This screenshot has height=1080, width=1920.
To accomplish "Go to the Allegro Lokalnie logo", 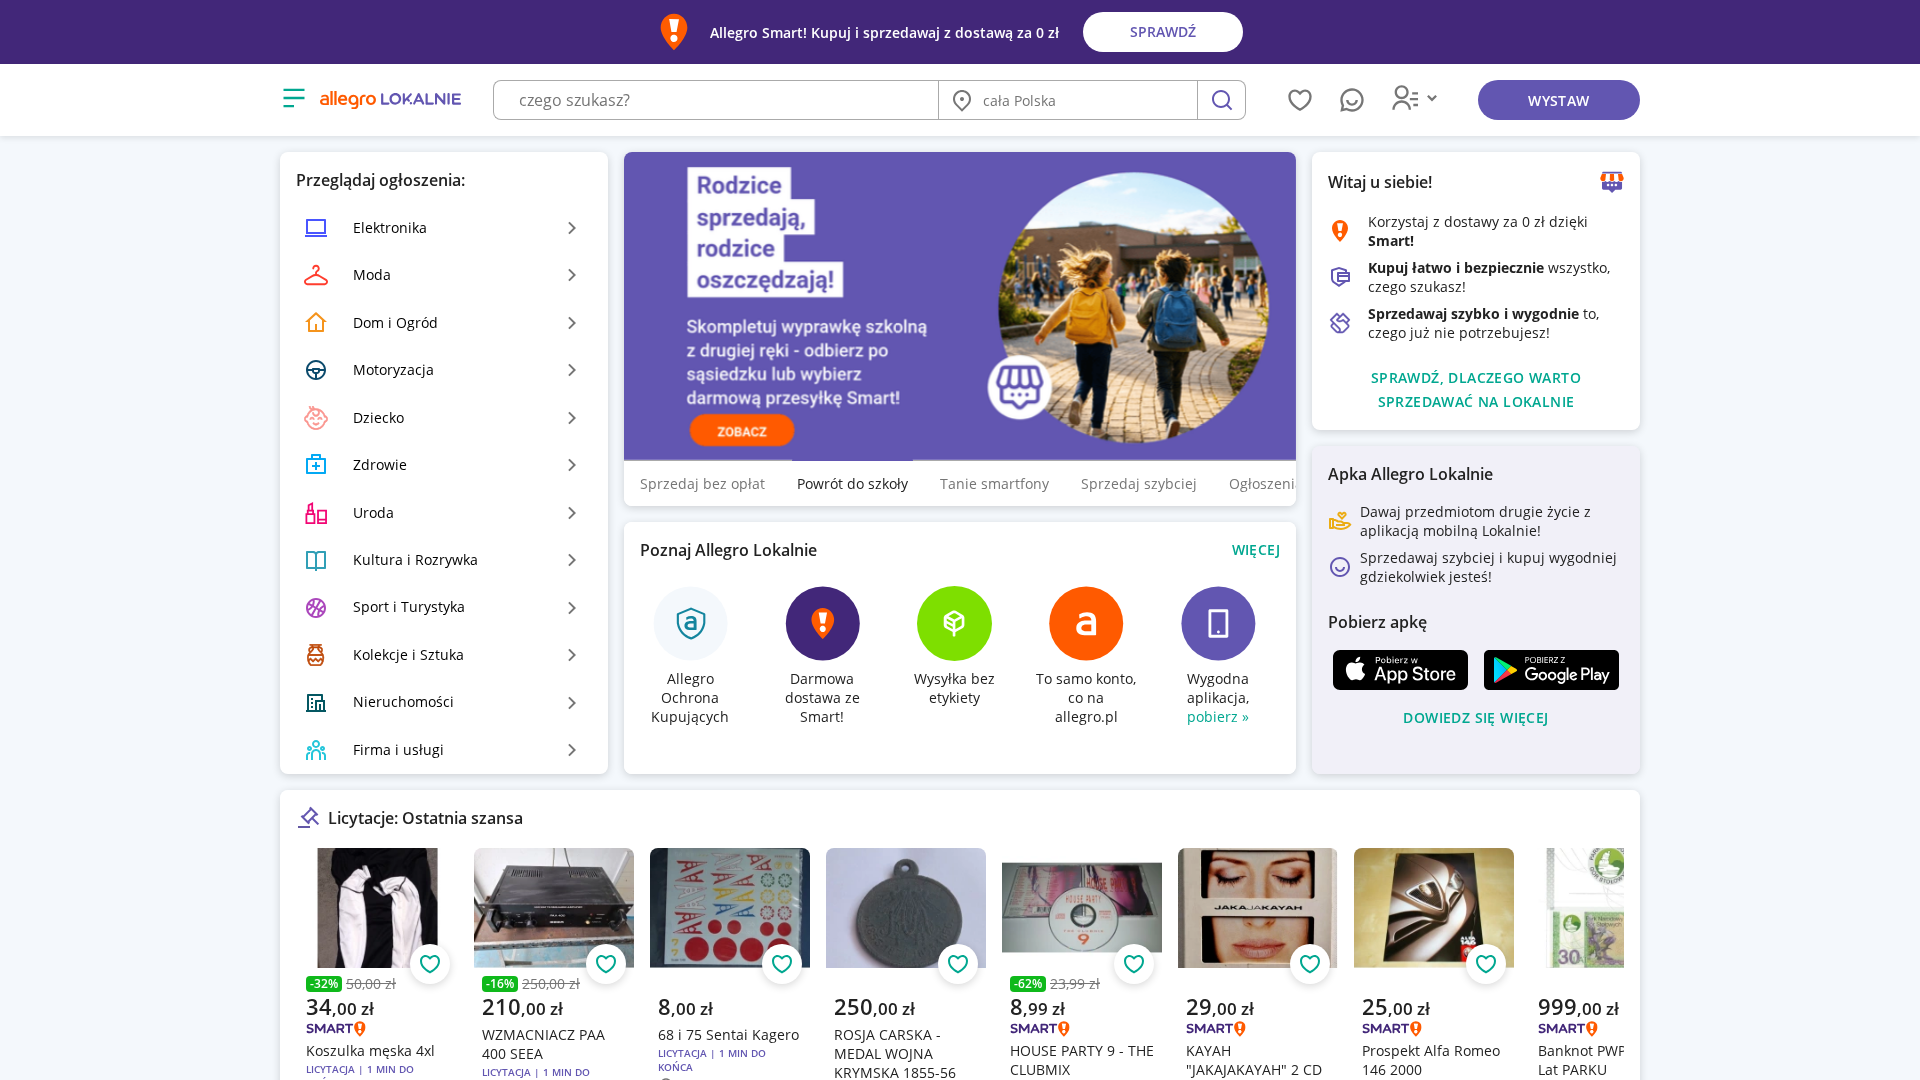I will (x=390, y=99).
